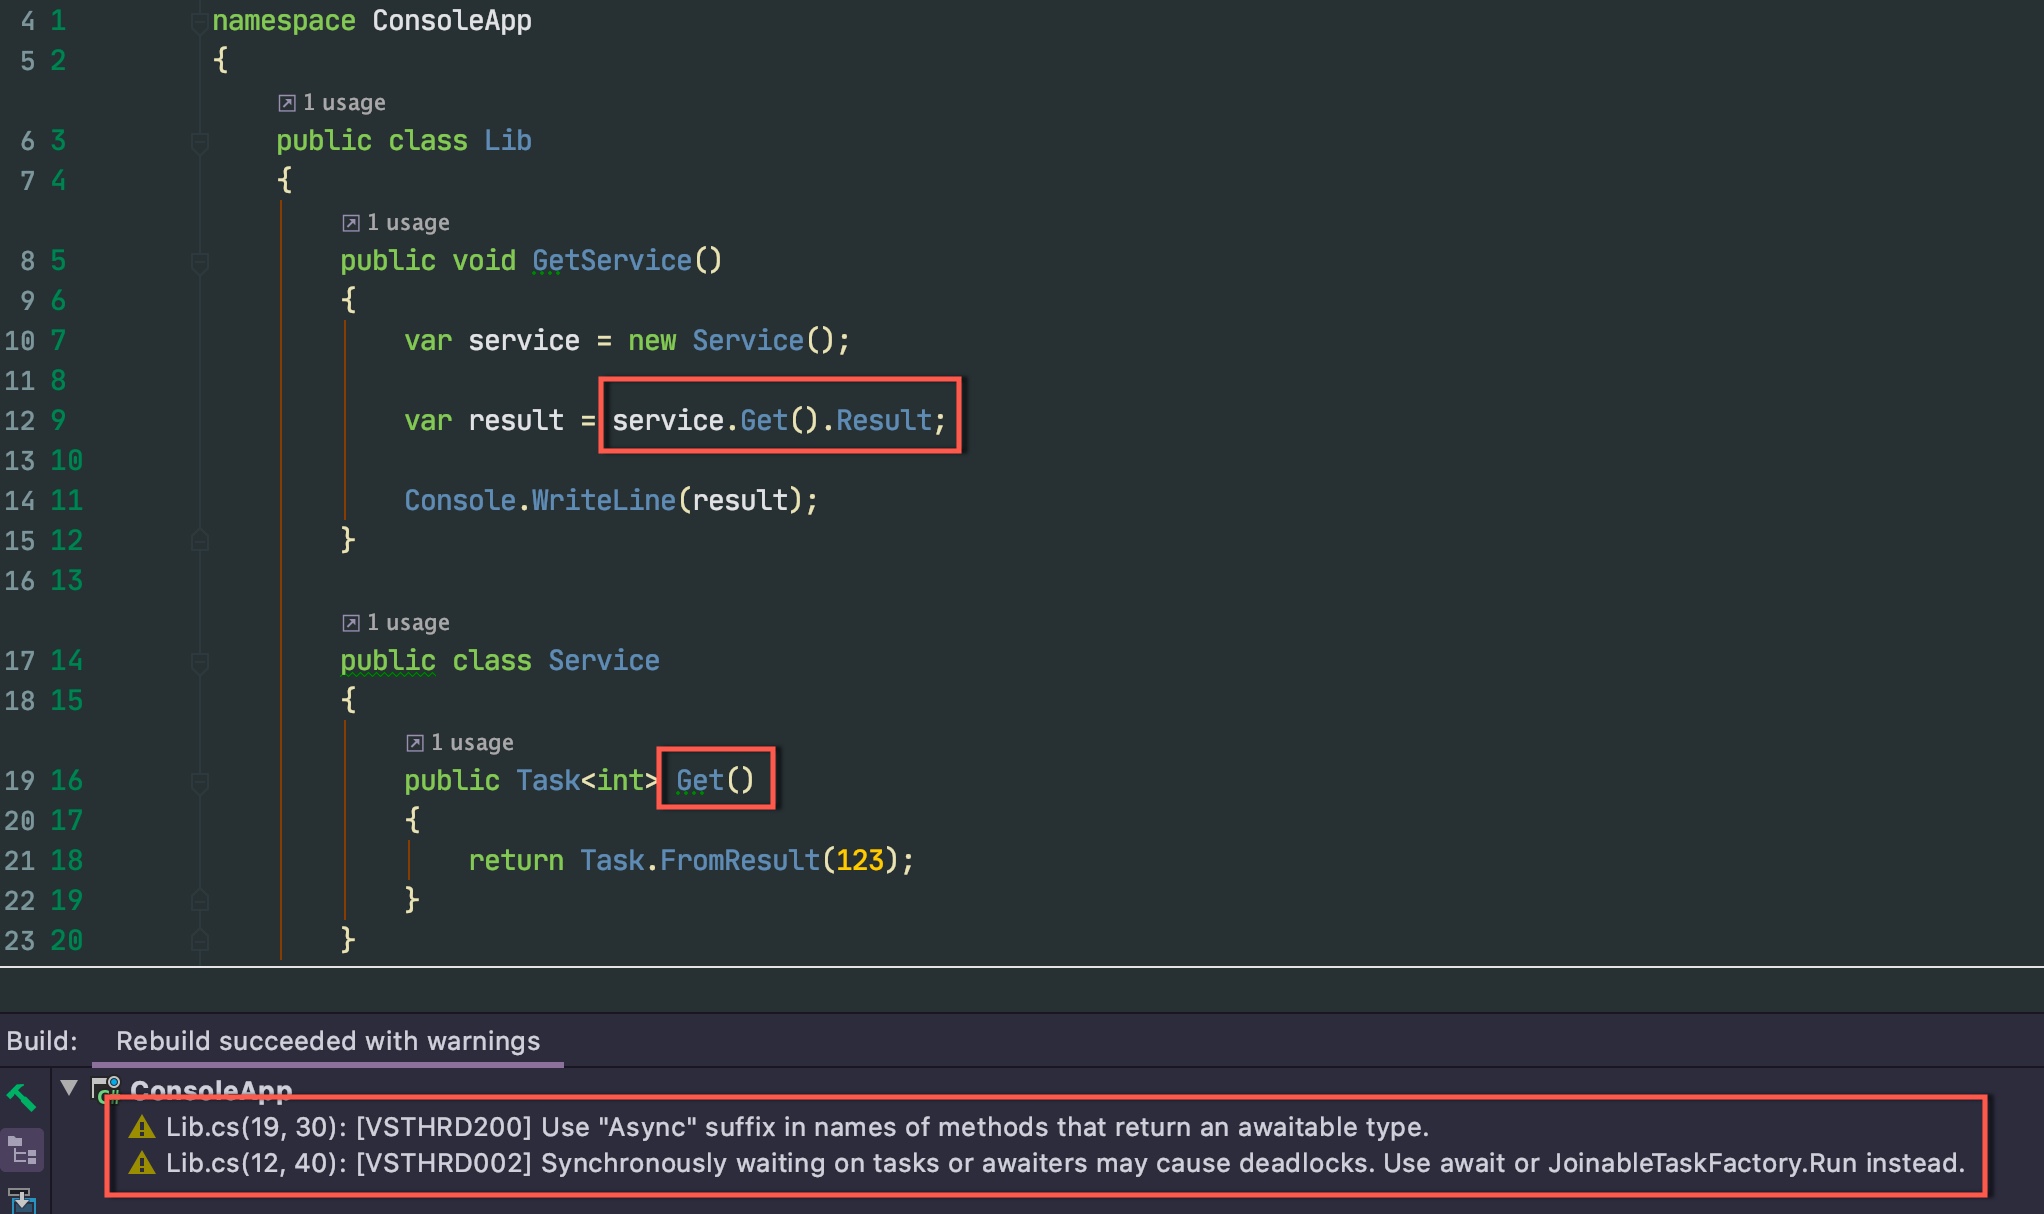Open the '1 usage' link above Lib
The width and height of the screenshot is (2044, 1214).
pyautogui.click(x=344, y=103)
